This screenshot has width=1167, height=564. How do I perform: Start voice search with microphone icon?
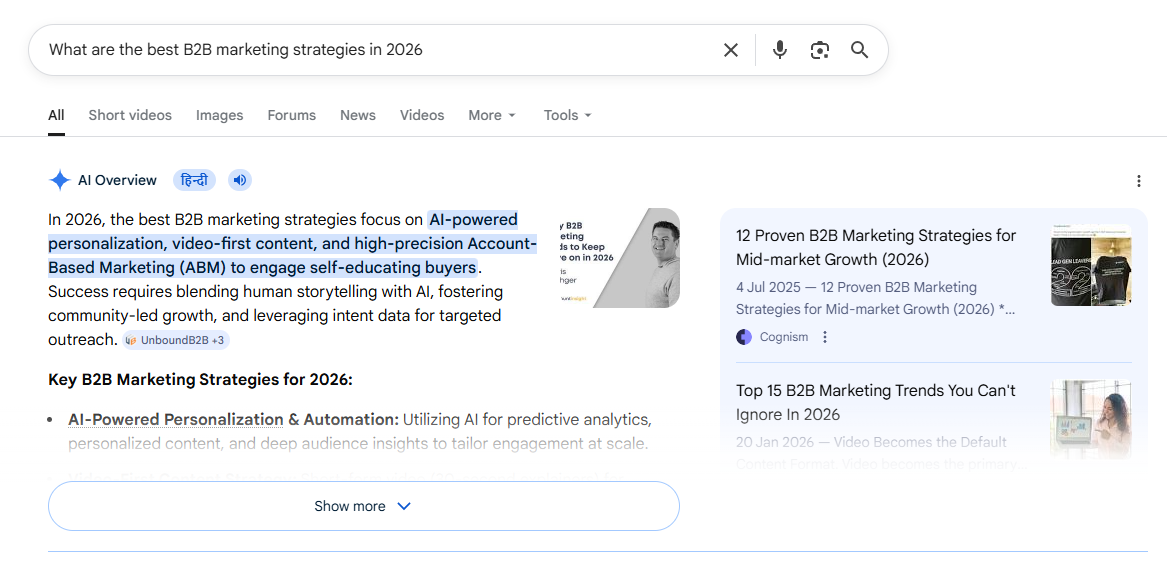[x=780, y=50]
